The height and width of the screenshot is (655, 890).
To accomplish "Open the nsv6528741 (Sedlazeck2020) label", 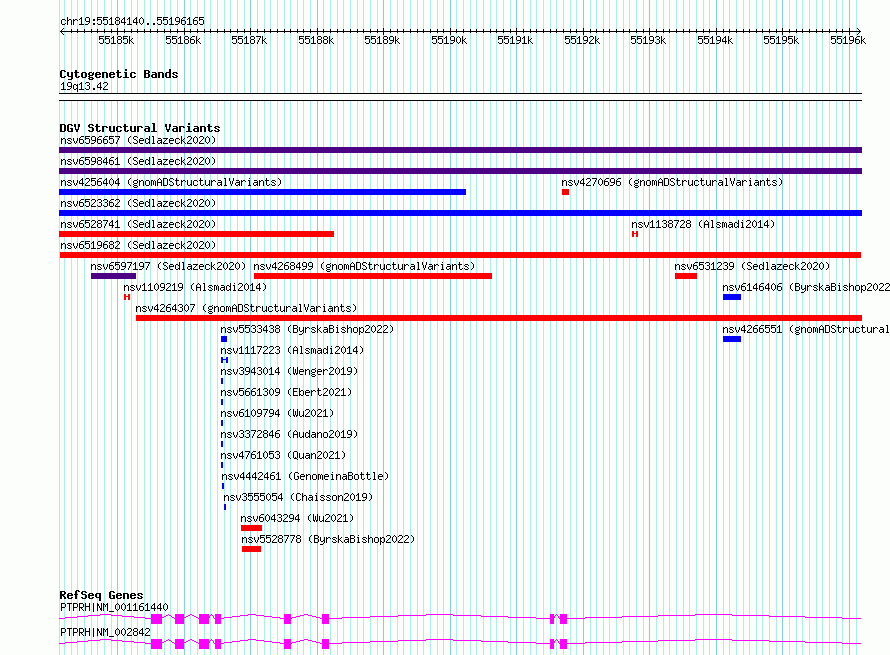I will point(138,224).
